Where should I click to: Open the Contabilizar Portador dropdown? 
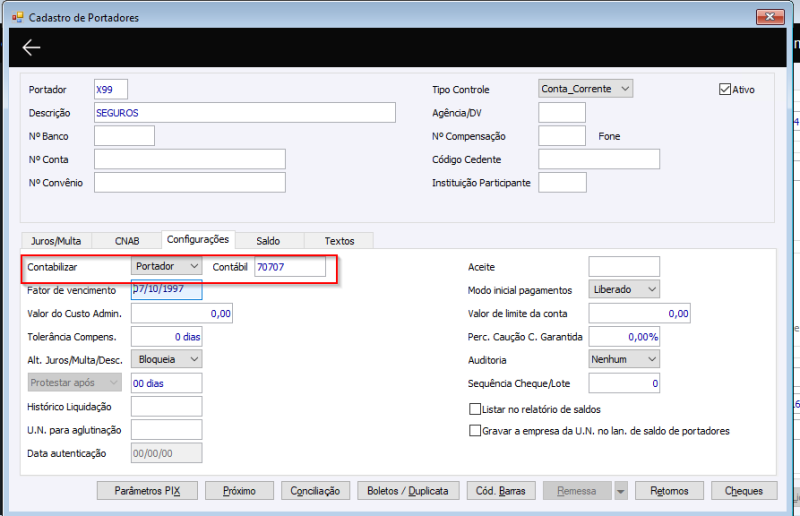click(x=166, y=266)
